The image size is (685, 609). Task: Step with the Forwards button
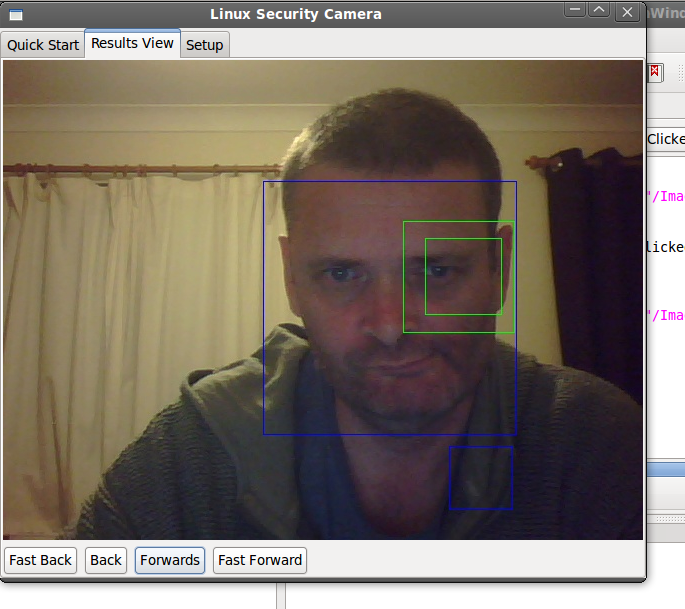(x=170, y=560)
